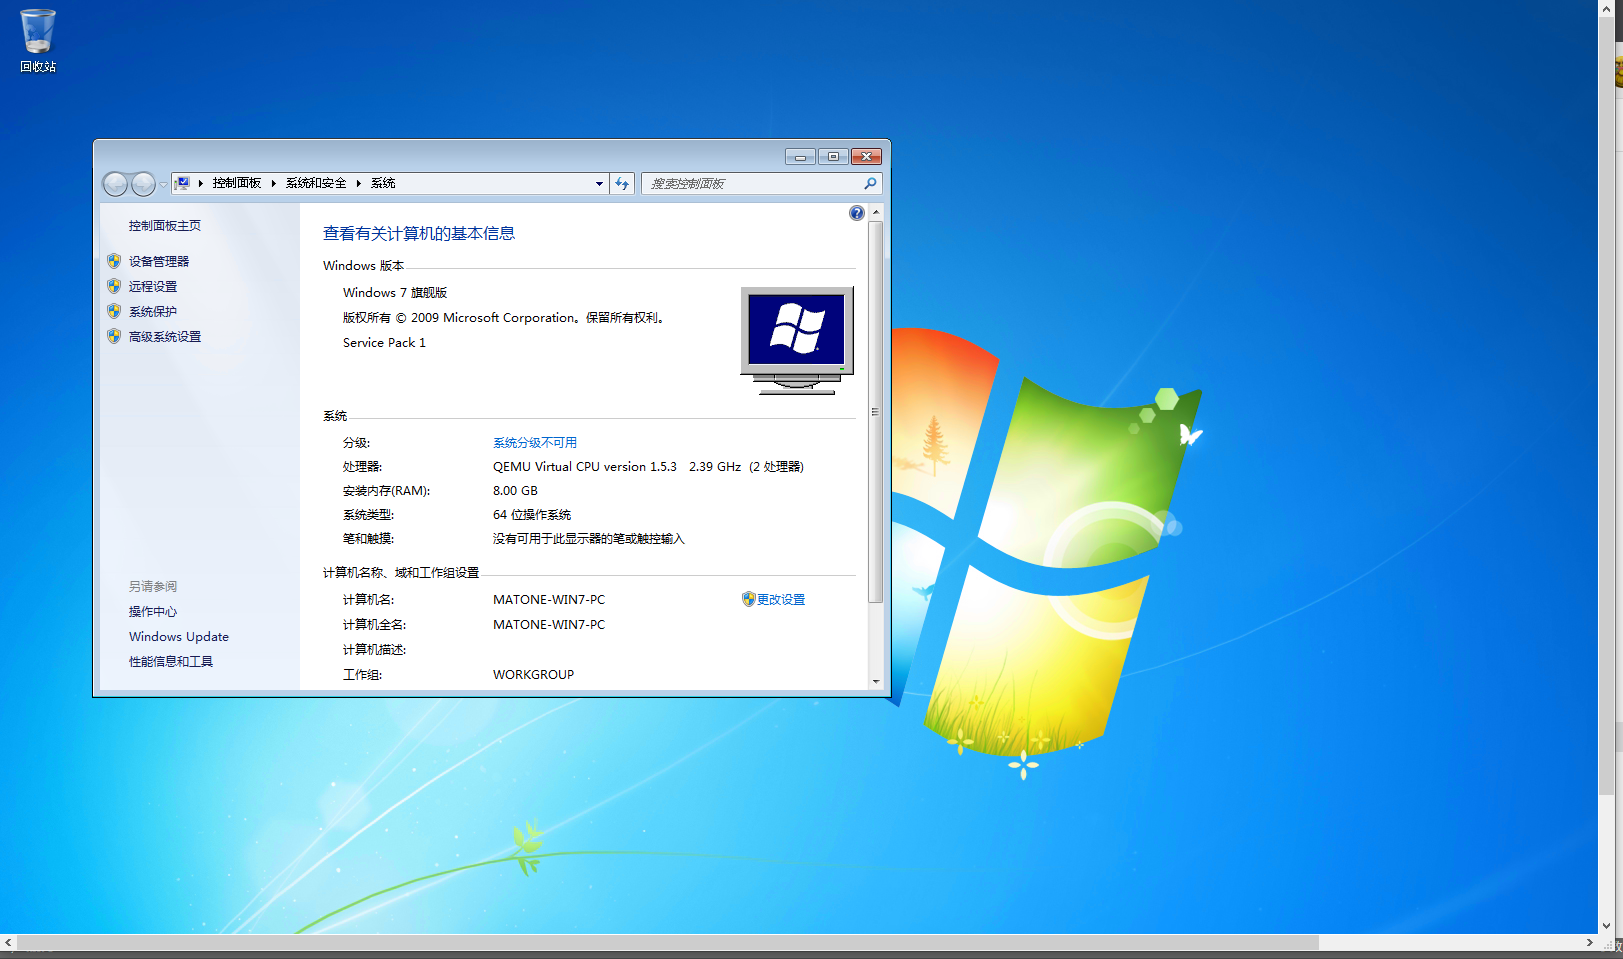Click the magnifier search icon
Viewport: 1623px width, 959px height.
[x=870, y=183]
